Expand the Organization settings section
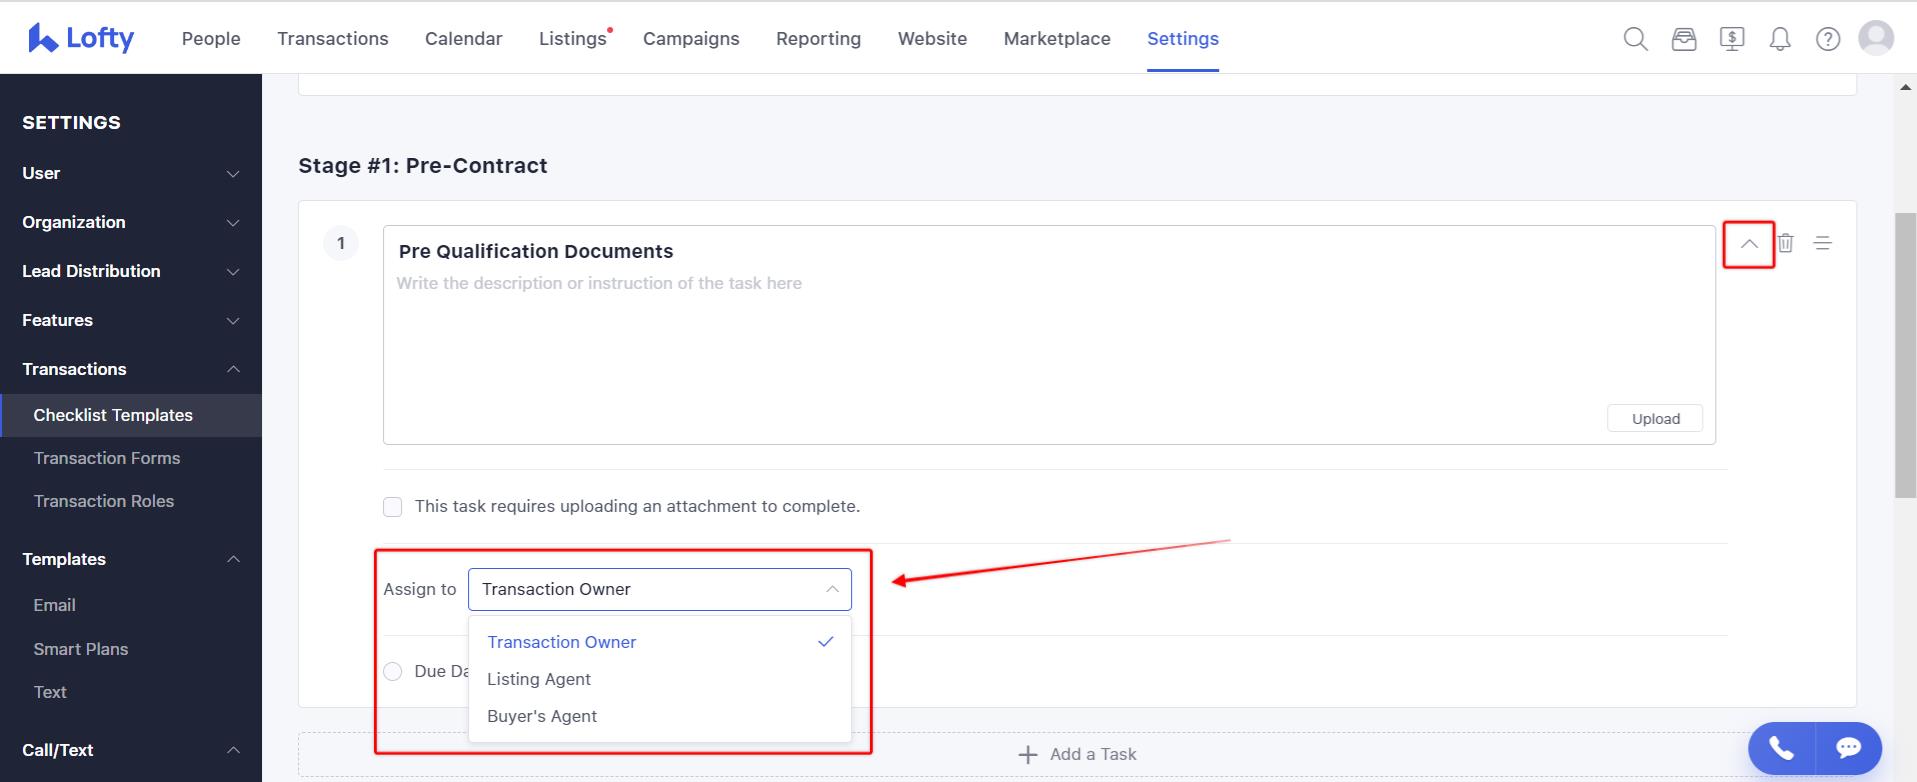Screen dimensions: 1917x782 [131, 222]
